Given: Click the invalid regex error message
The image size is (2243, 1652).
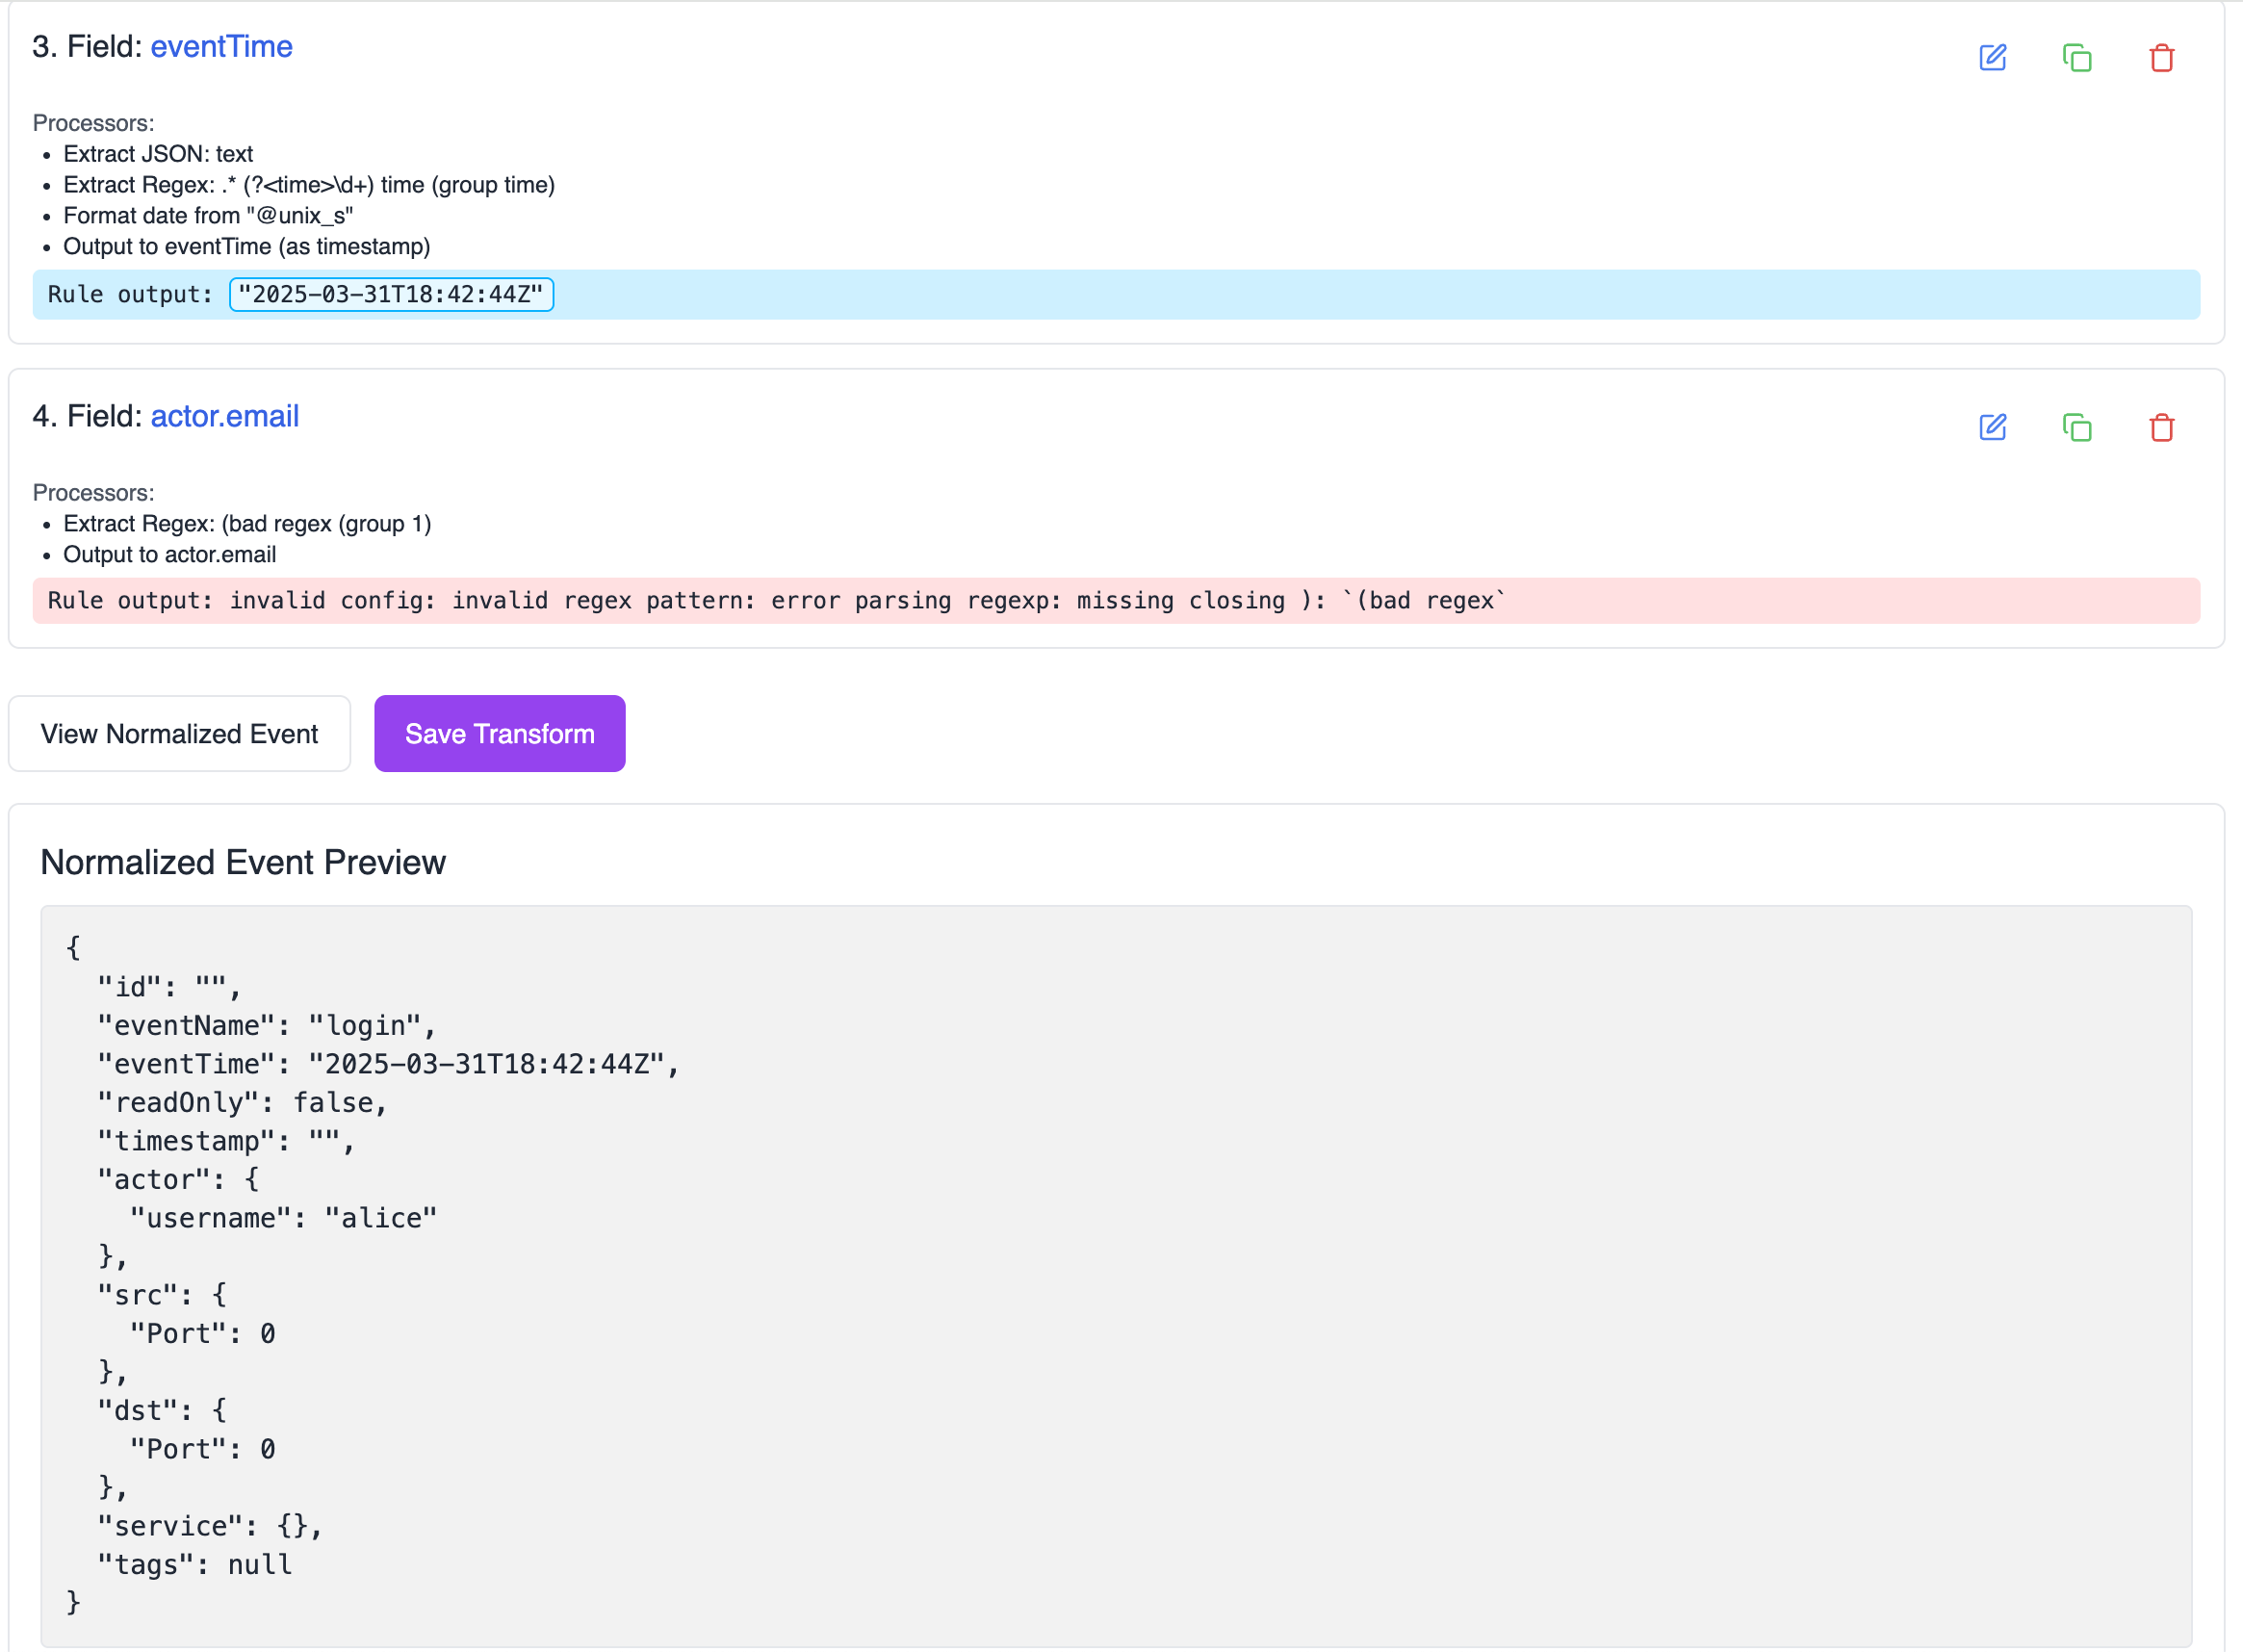Looking at the screenshot, I should click(x=776, y=601).
